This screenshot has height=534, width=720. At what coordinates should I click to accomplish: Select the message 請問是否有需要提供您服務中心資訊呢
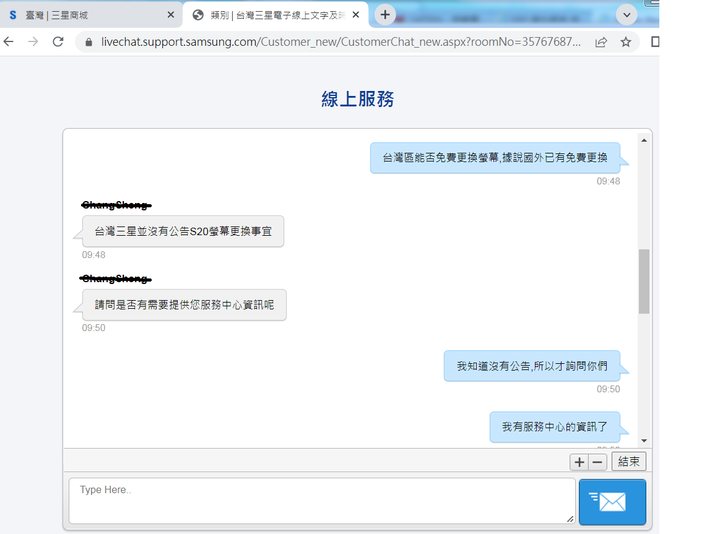[184, 305]
